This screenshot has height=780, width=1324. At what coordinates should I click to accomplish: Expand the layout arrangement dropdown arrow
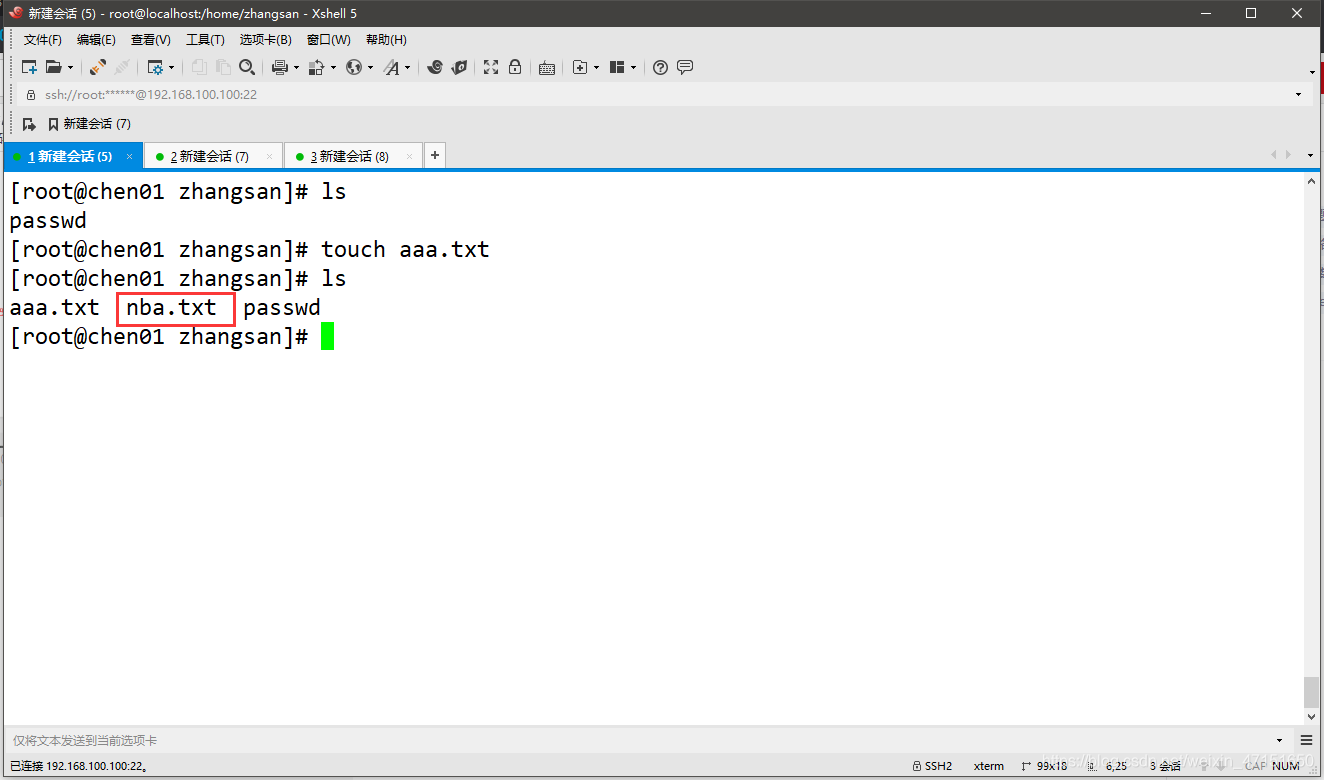click(633, 68)
